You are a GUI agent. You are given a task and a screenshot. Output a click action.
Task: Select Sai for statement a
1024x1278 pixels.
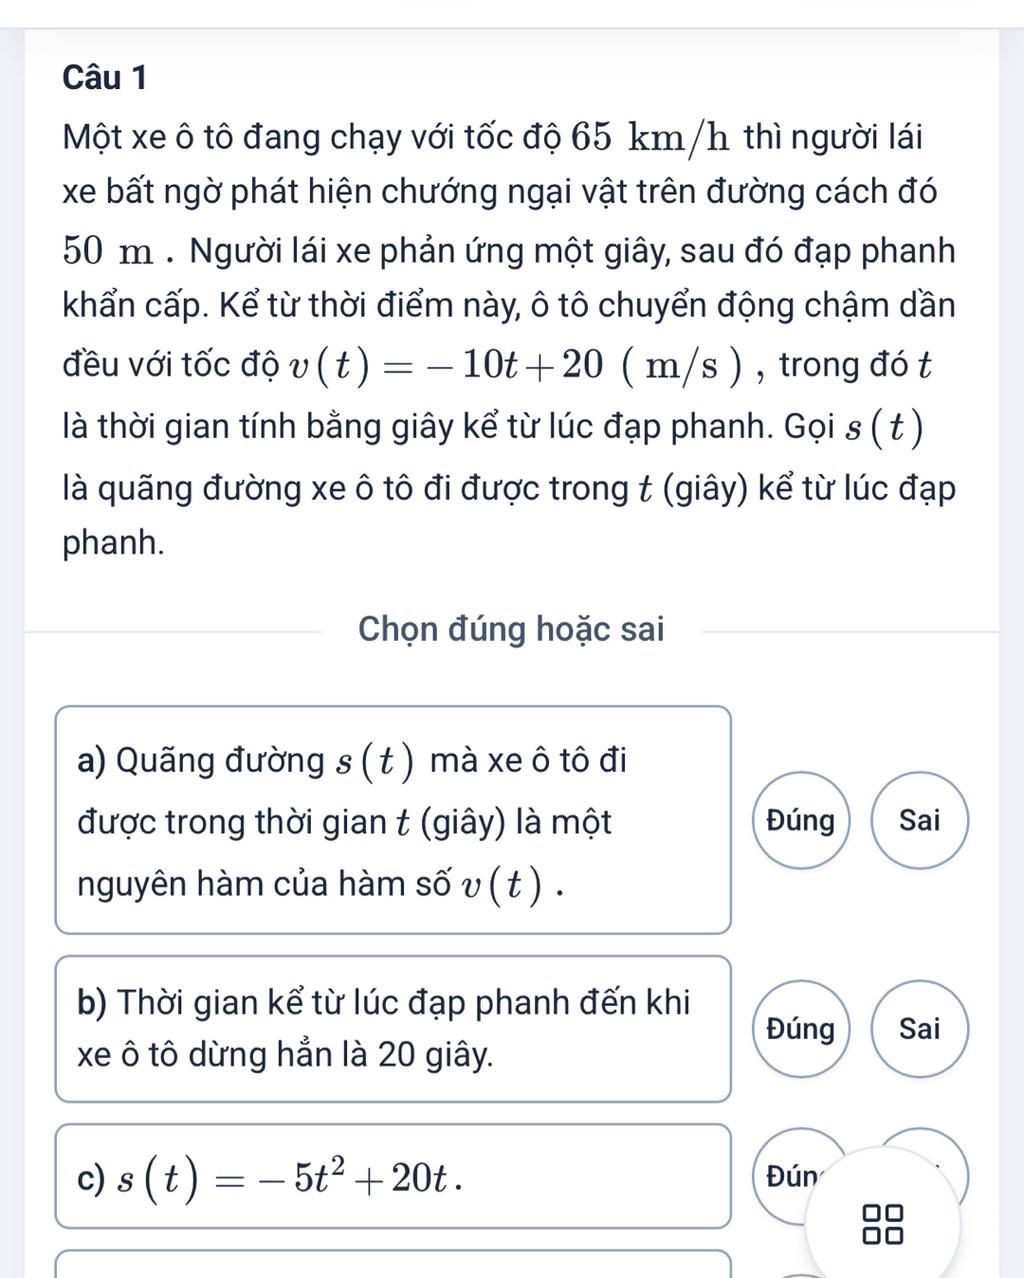[920, 821]
